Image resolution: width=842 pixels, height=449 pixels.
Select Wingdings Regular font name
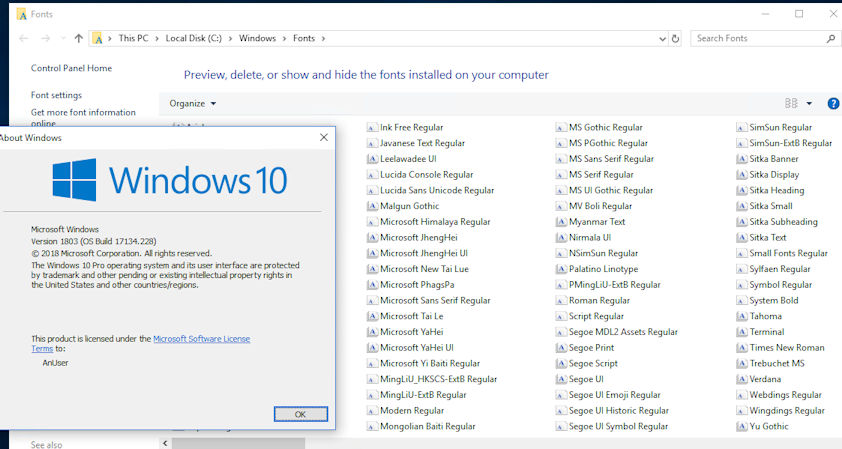coord(787,411)
